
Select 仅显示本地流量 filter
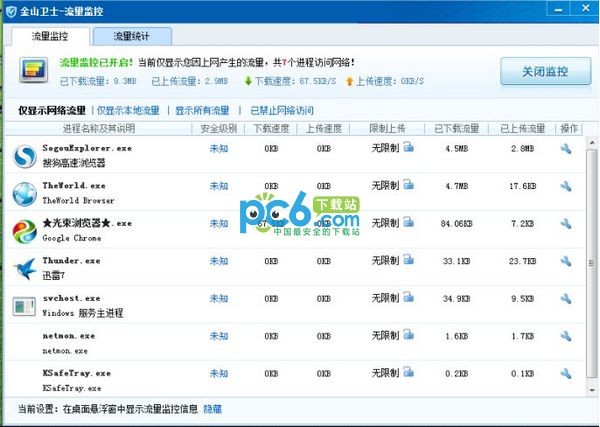click(128, 111)
